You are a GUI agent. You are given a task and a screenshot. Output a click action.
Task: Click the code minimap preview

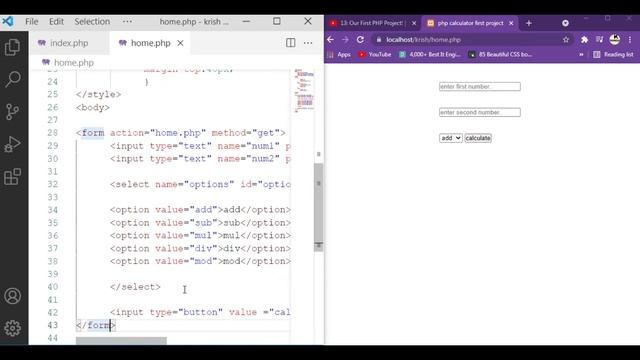[x=304, y=91]
